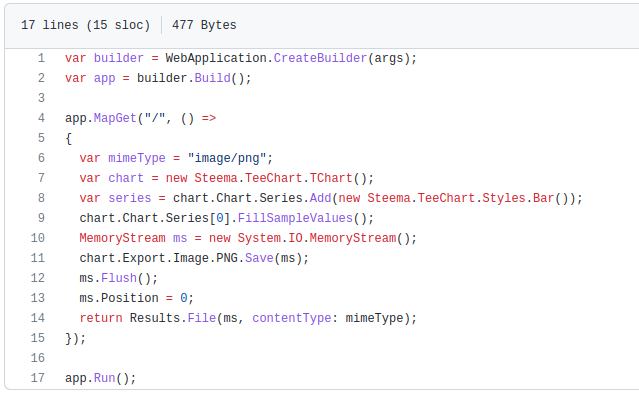Image resolution: width=639 pixels, height=399 pixels.
Task: Click the 'return' keyword
Action: [101, 317]
